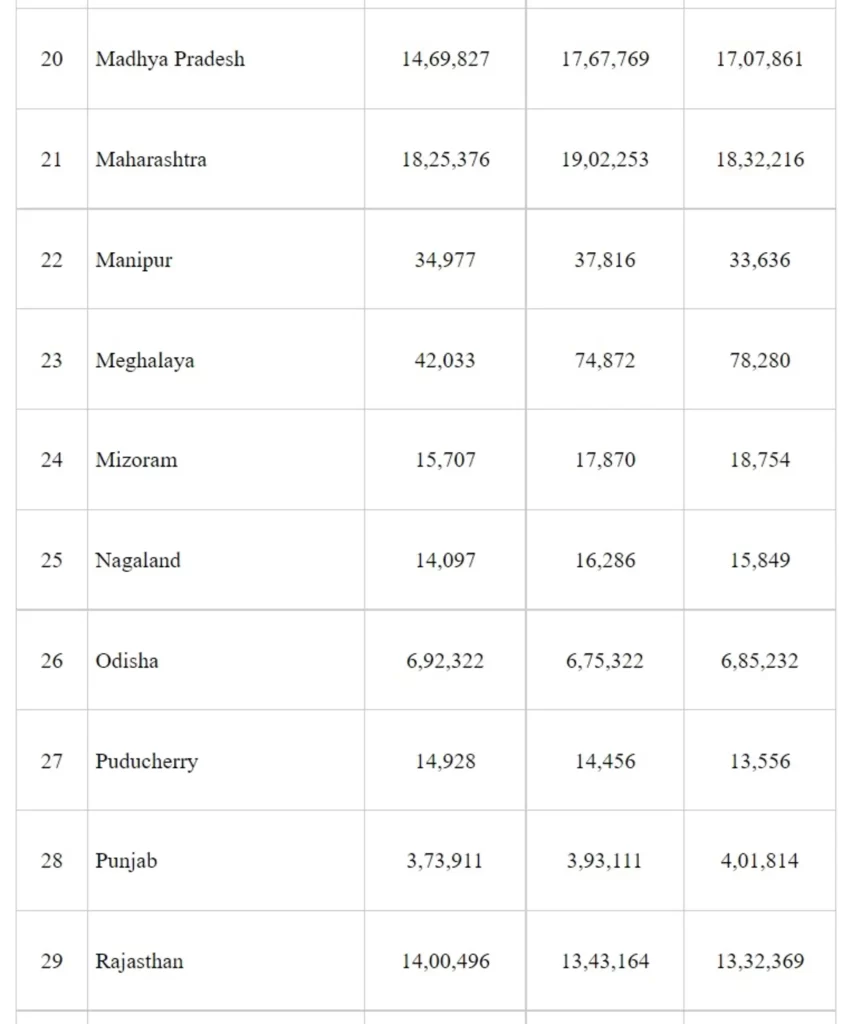Click the Mizoram state name
The width and height of the screenshot is (852, 1024).
click(x=136, y=460)
